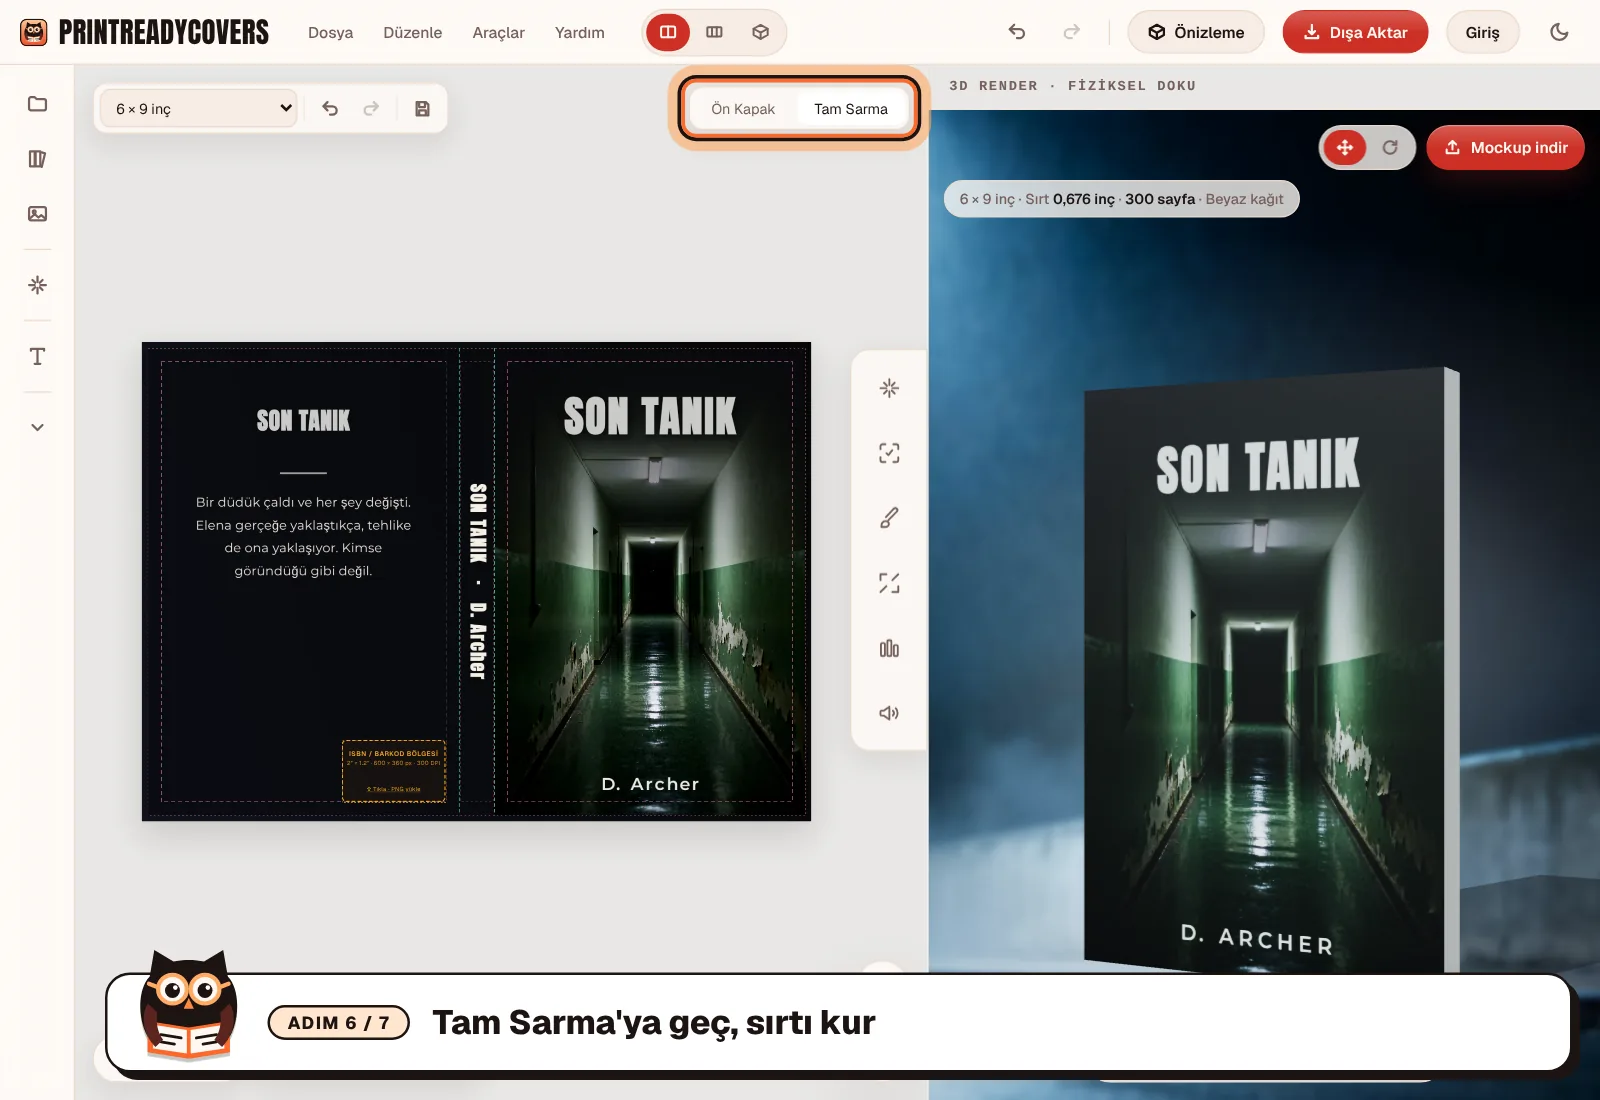Click the Giriş login button
1600x1100 pixels.
coord(1482,32)
